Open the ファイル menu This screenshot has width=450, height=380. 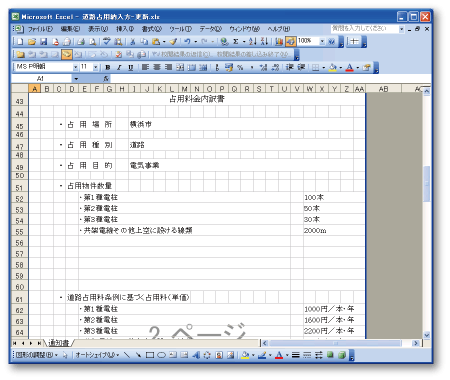(x=40, y=29)
